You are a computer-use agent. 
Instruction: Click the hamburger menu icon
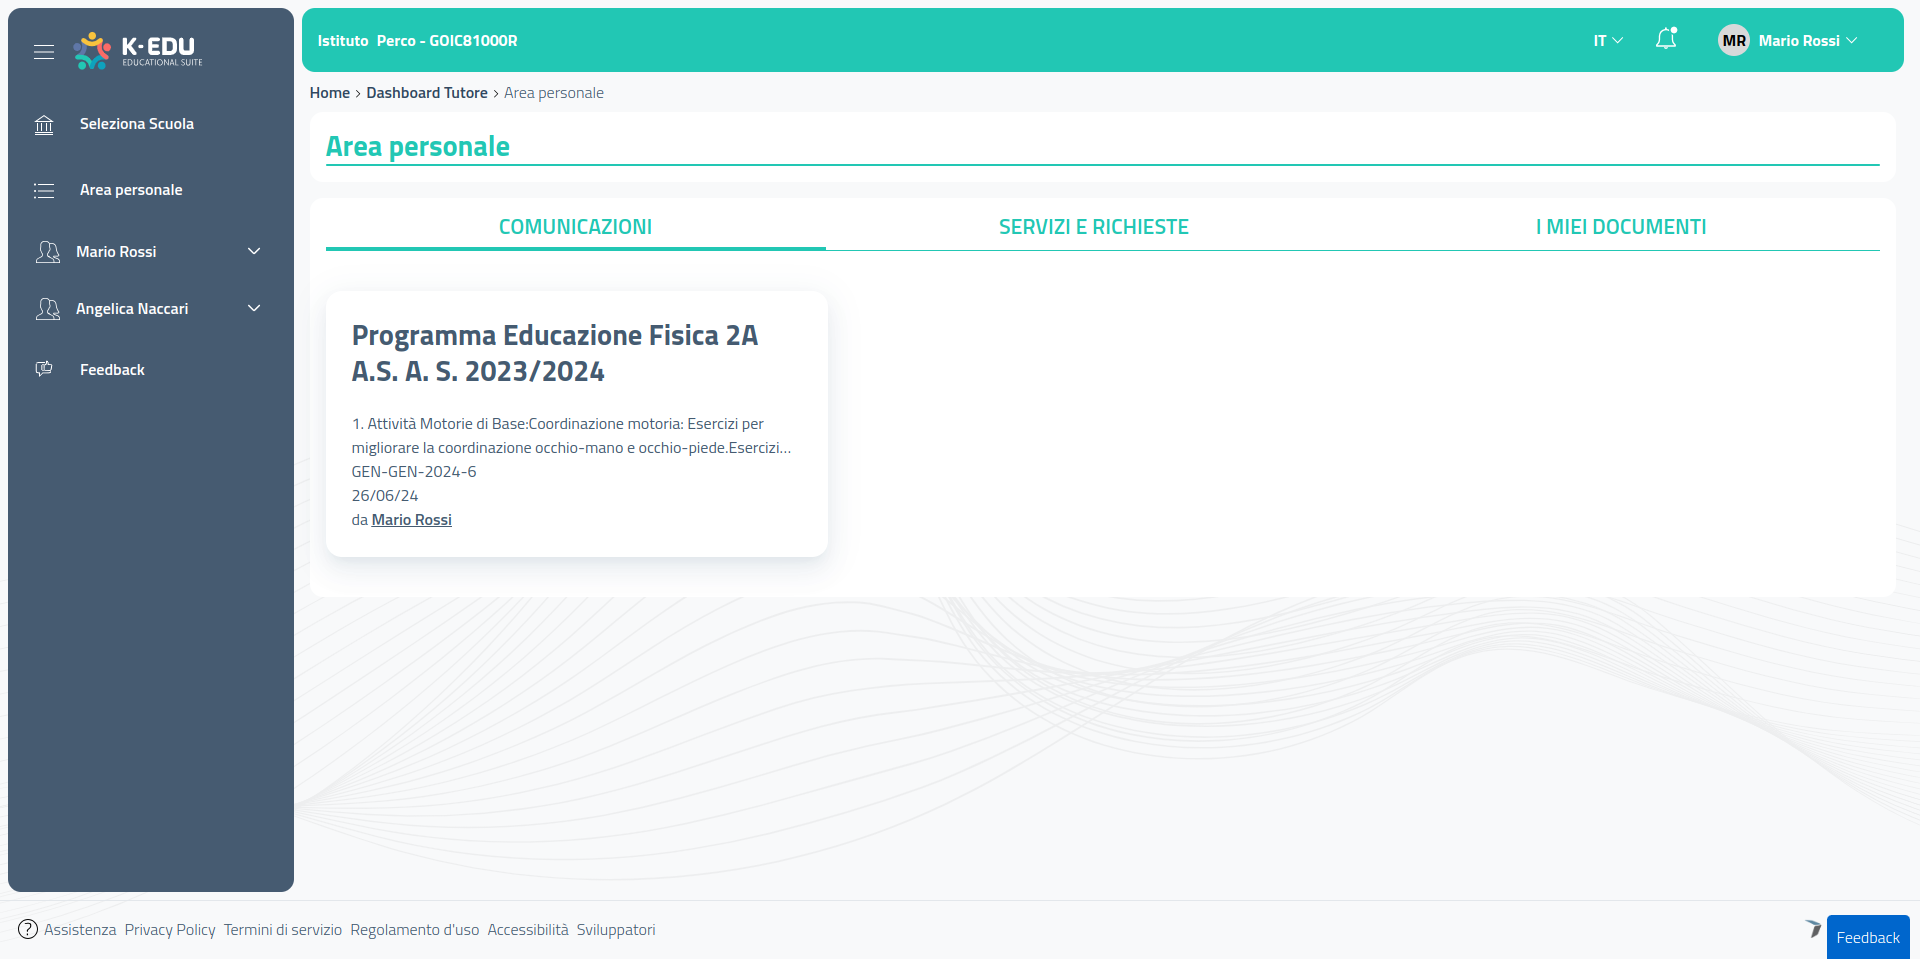(44, 52)
